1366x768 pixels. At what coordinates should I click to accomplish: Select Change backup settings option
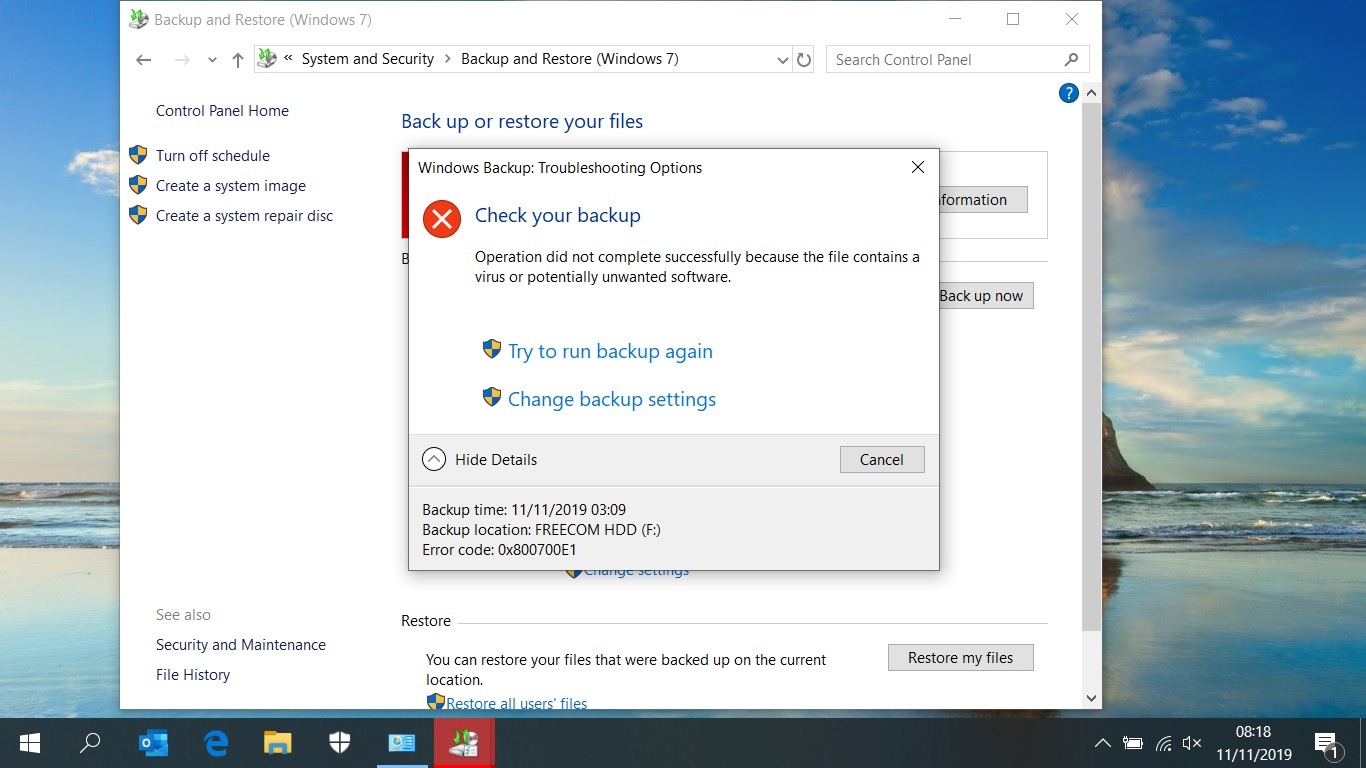[x=611, y=400]
